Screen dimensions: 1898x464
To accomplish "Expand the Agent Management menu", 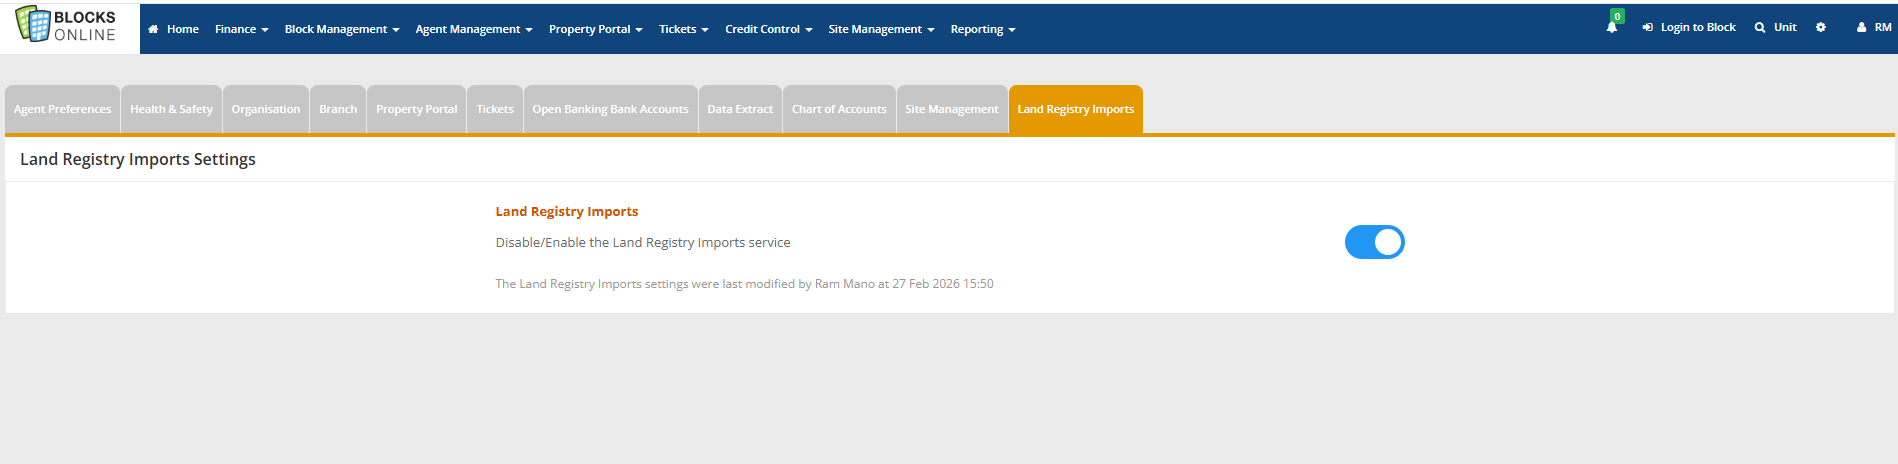I will pyautogui.click(x=473, y=29).
